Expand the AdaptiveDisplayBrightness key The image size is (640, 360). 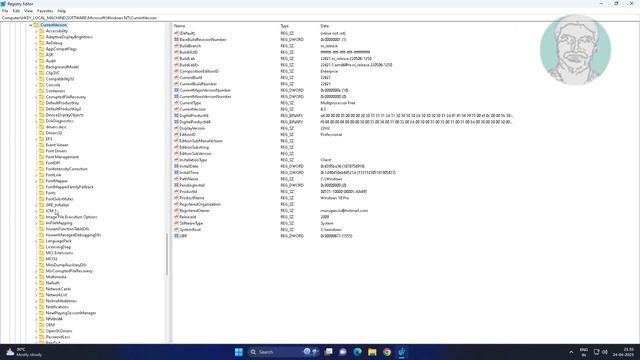tap(36, 37)
